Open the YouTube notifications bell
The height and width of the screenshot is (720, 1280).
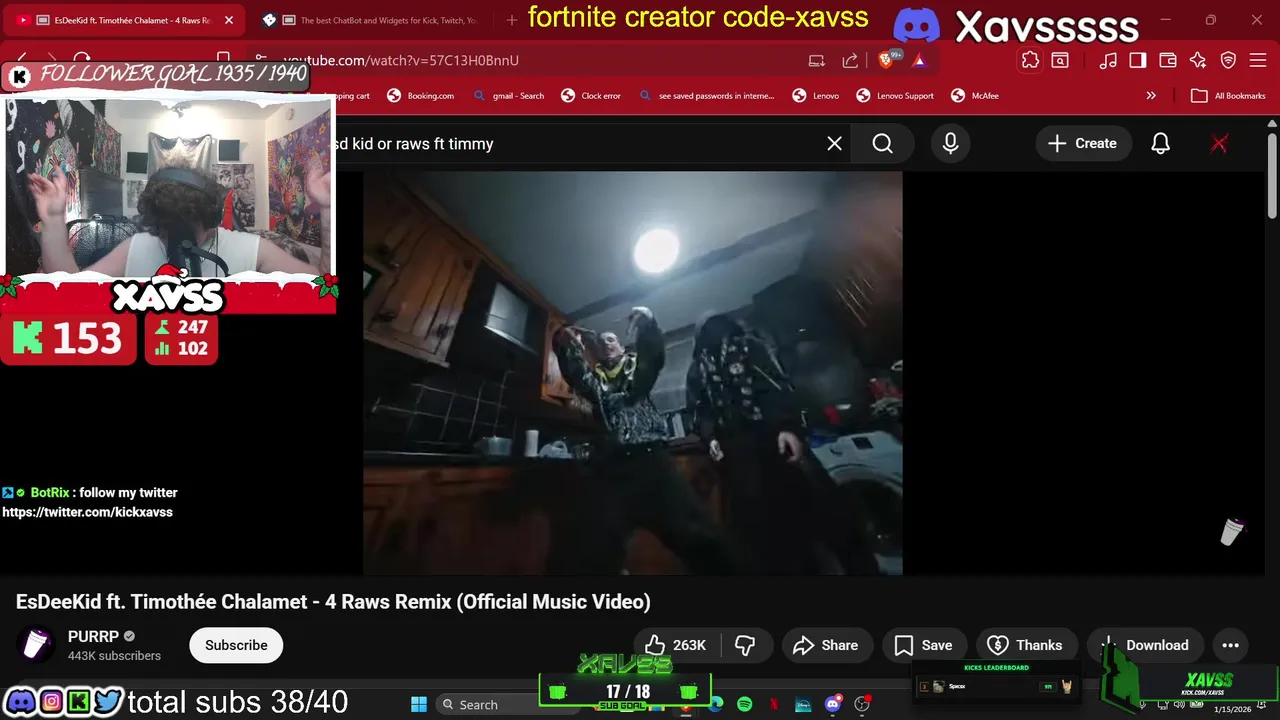tap(1160, 144)
